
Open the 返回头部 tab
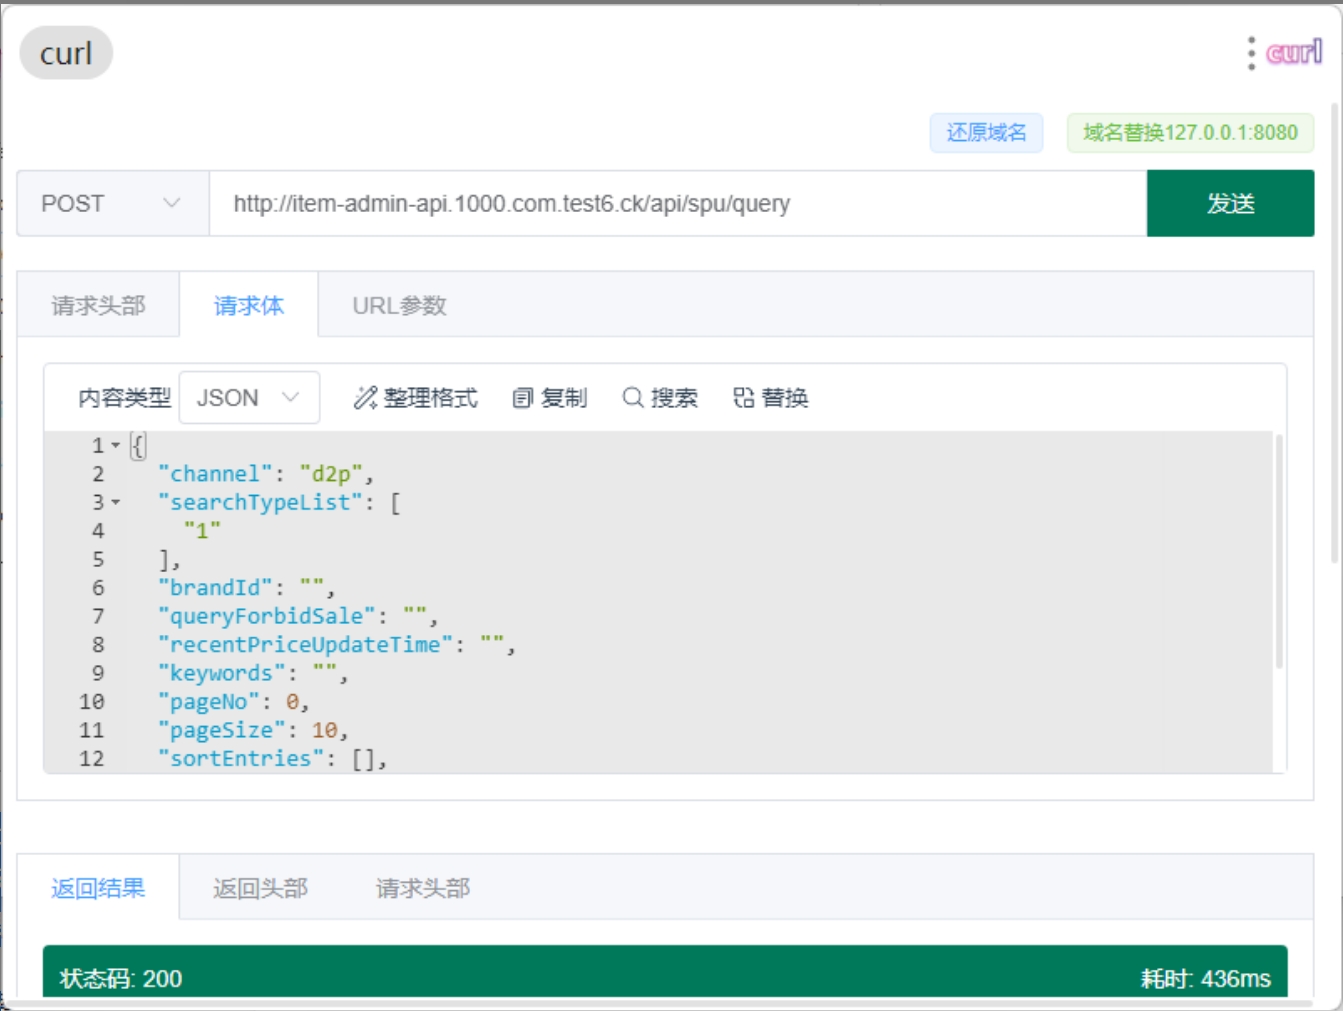click(x=260, y=888)
